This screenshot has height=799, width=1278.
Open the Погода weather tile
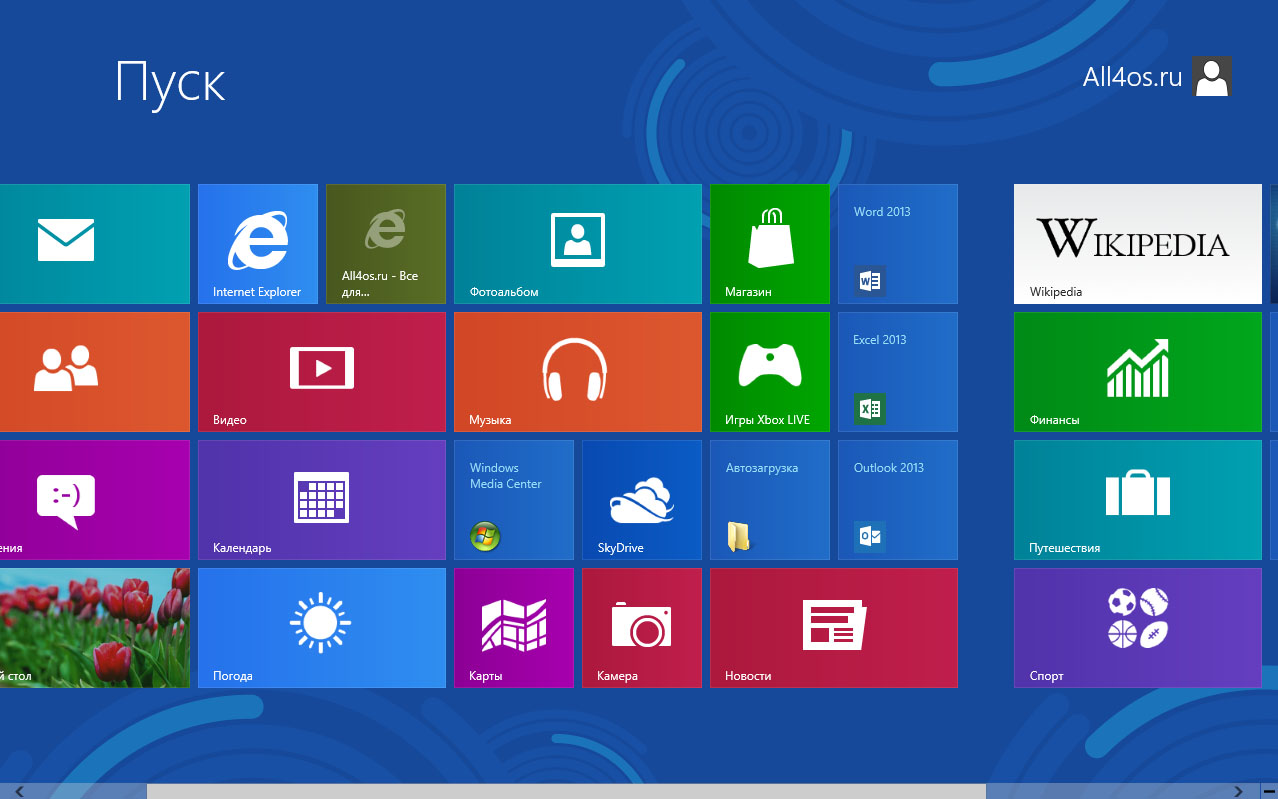pyautogui.click(x=322, y=628)
